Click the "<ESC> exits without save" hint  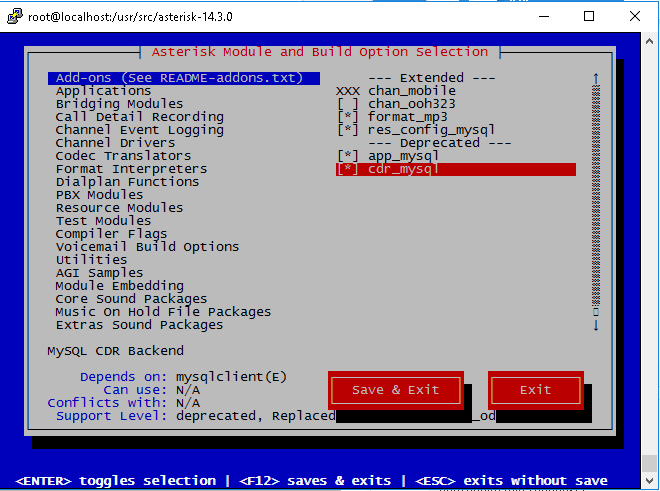point(511,480)
